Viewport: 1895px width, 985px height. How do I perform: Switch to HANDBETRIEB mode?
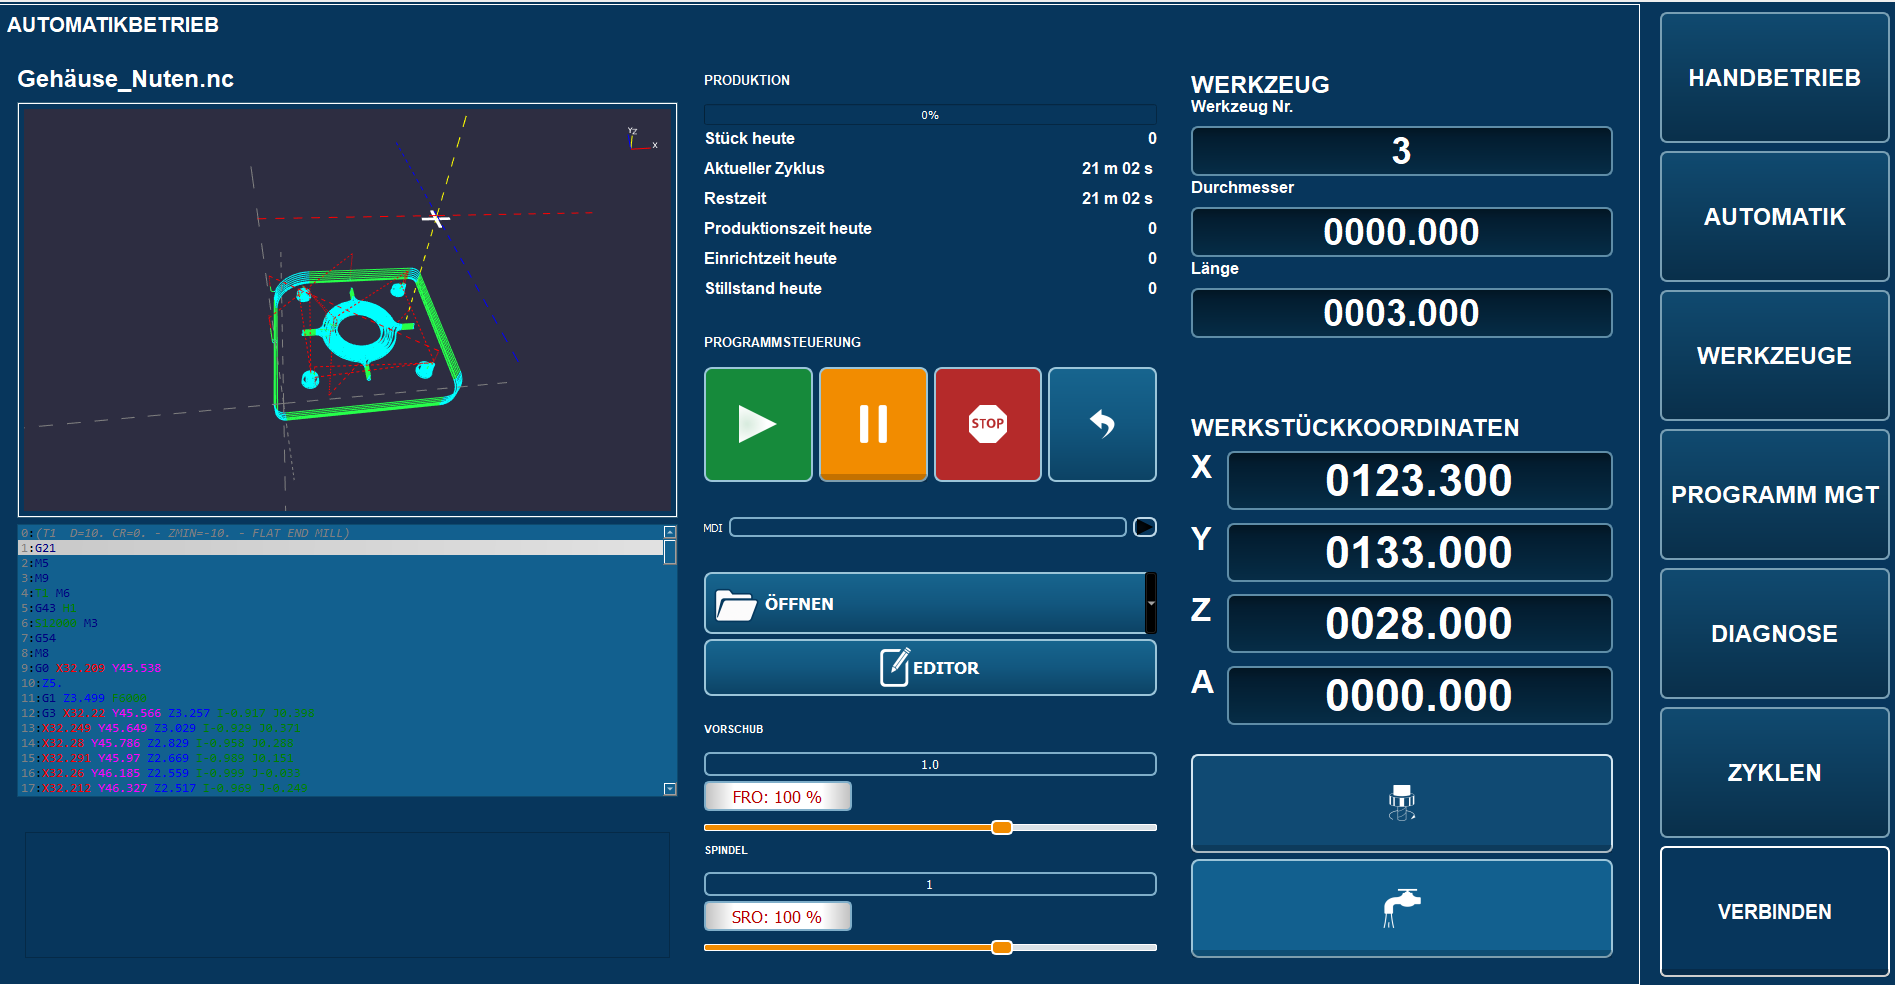(x=1774, y=78)
